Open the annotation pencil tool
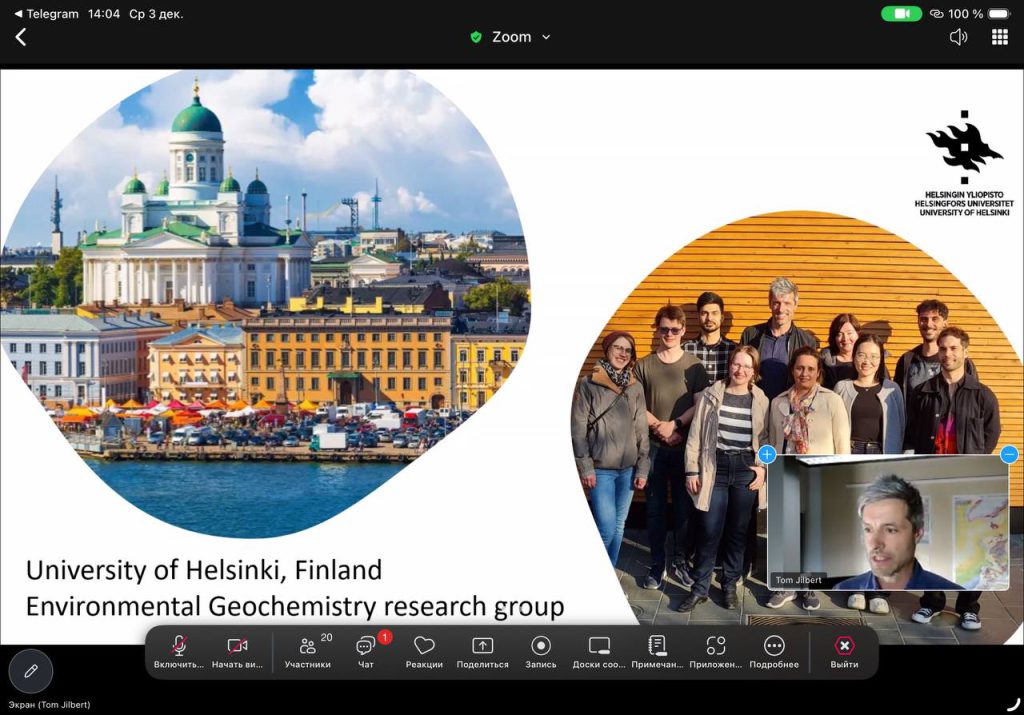The image size is (1024, 715). 31,671
